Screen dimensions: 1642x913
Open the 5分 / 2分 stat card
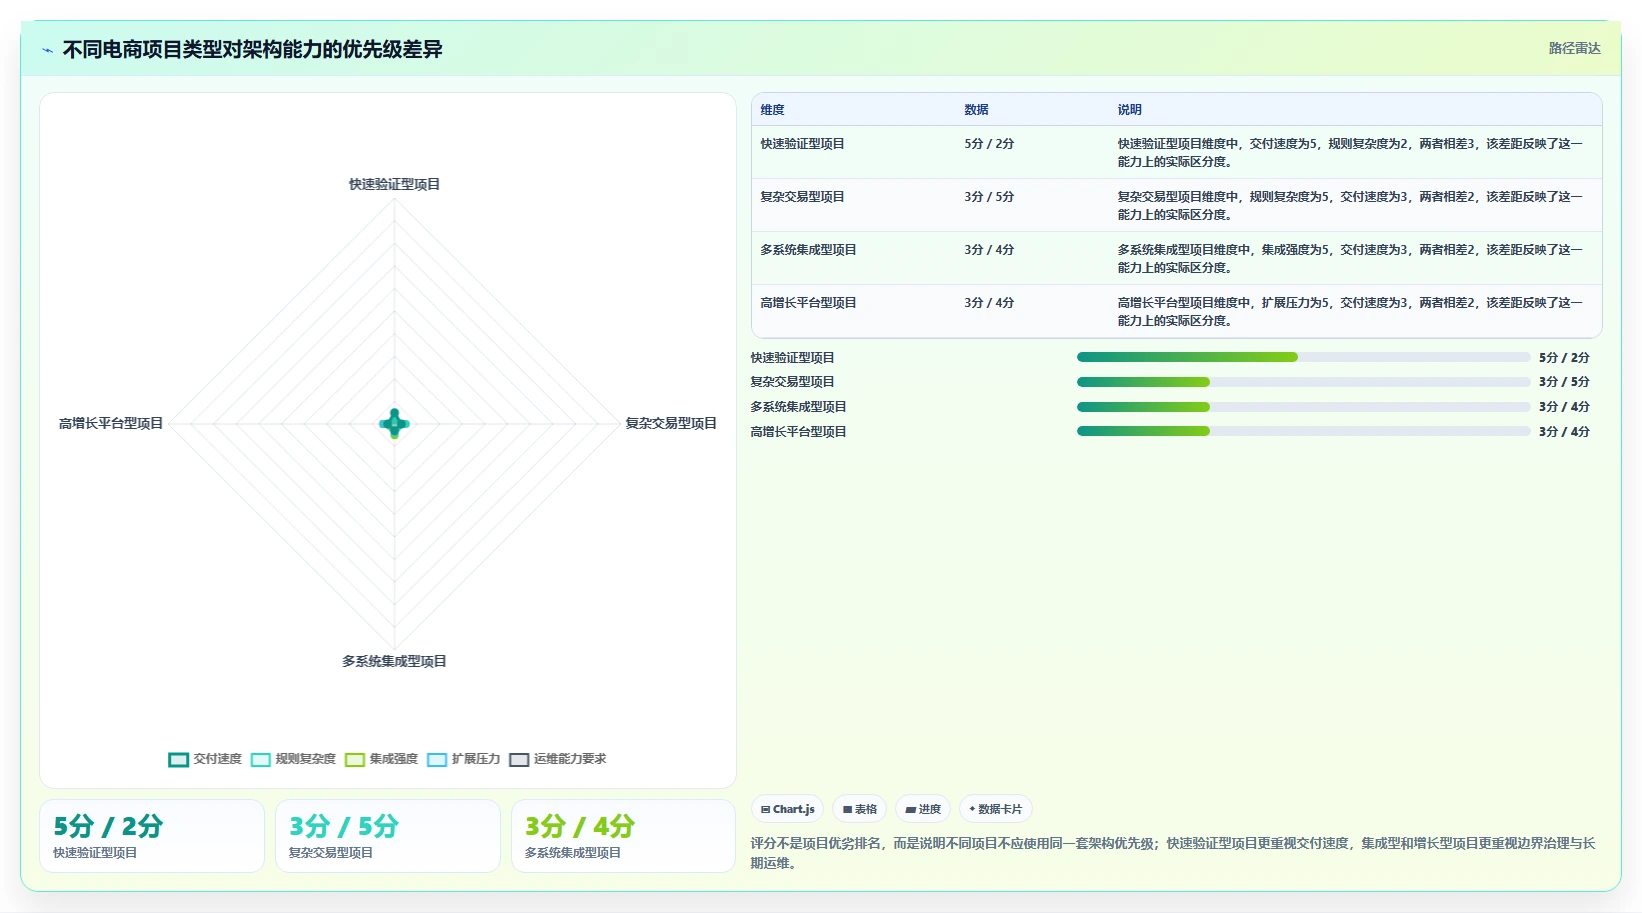point(152,836)
